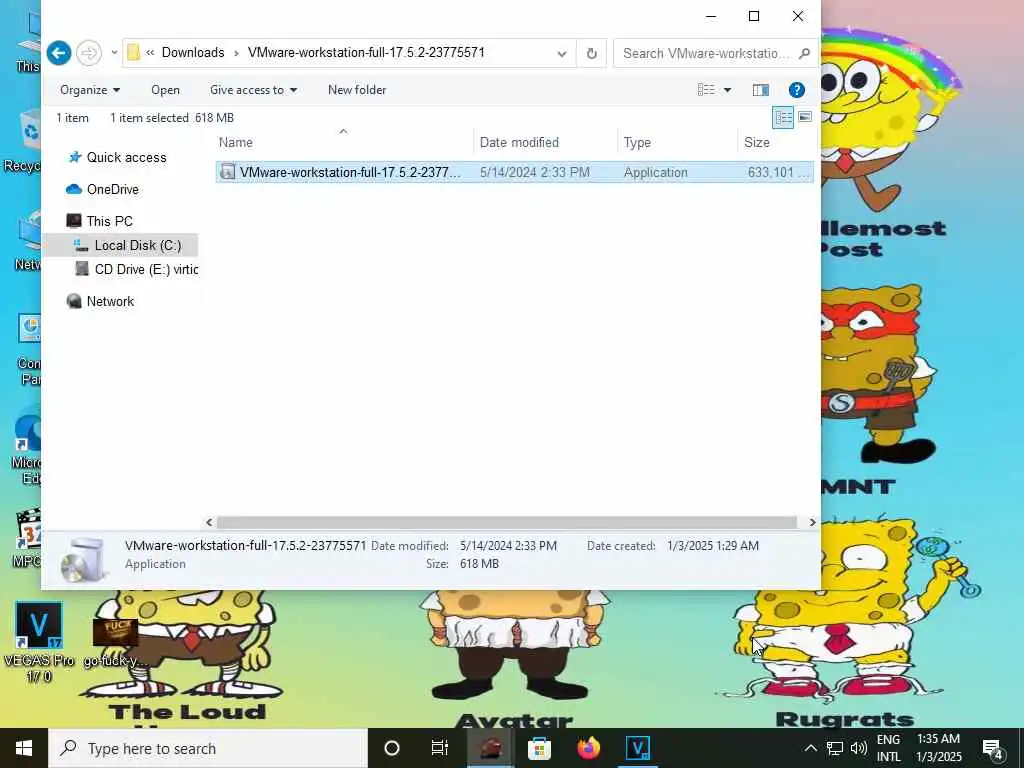Click the red helmet app taskbar icon

click(x=490, y=748)
